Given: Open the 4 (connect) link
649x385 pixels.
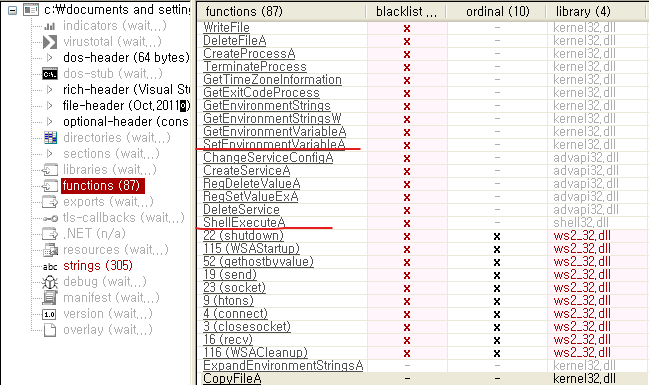Looking at the screenshot, I should tap(236, 314).
